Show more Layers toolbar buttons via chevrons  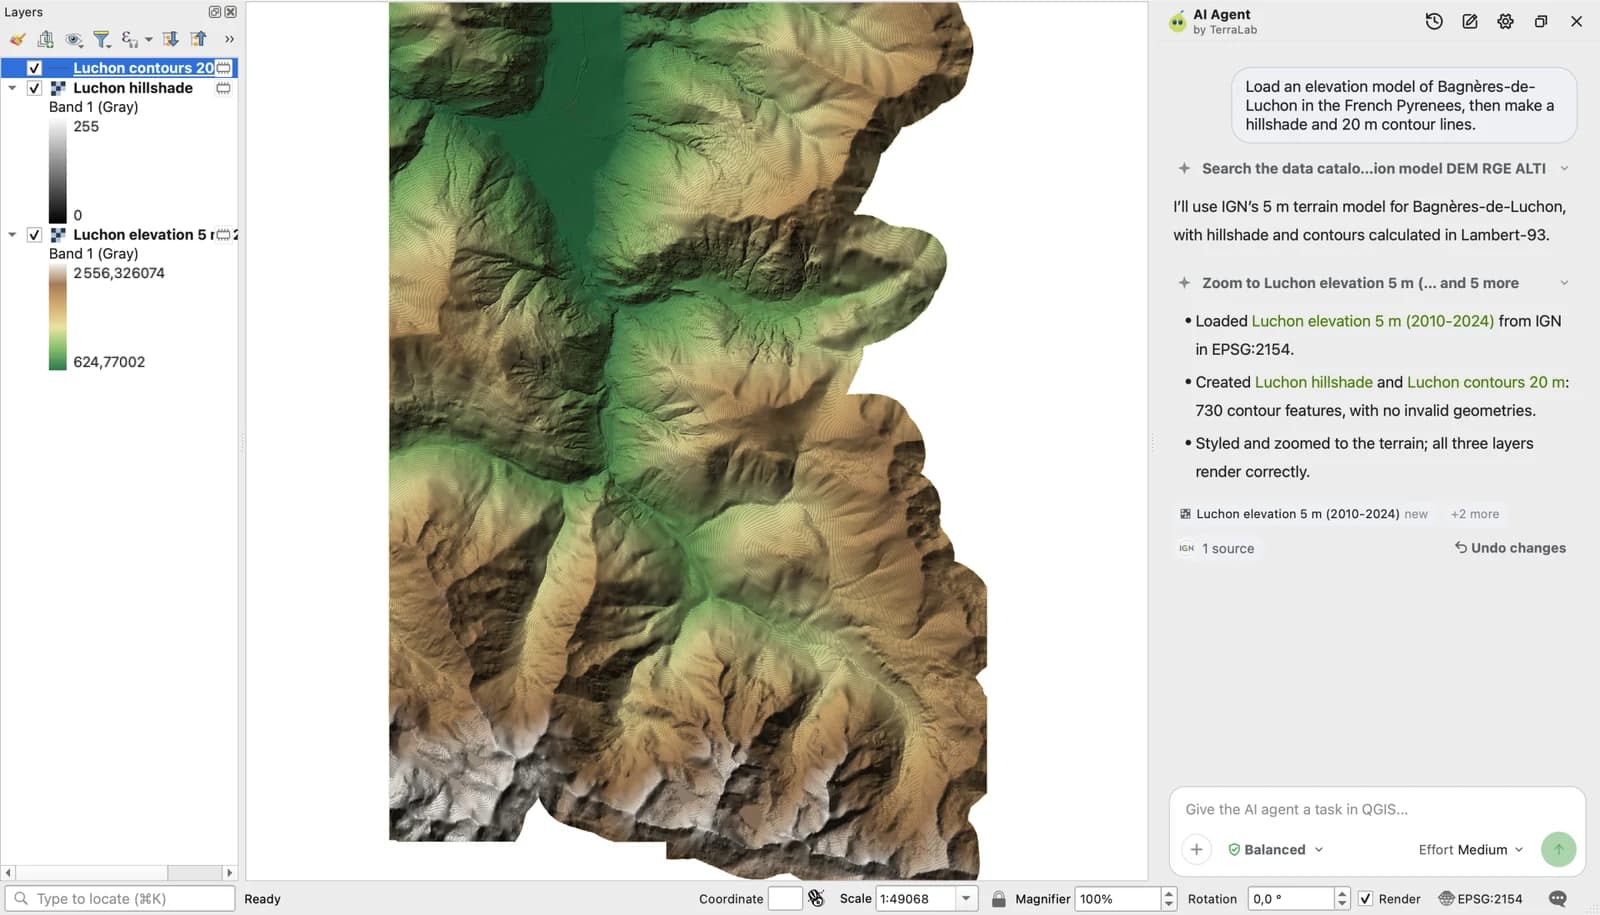[x=229, y=39]
